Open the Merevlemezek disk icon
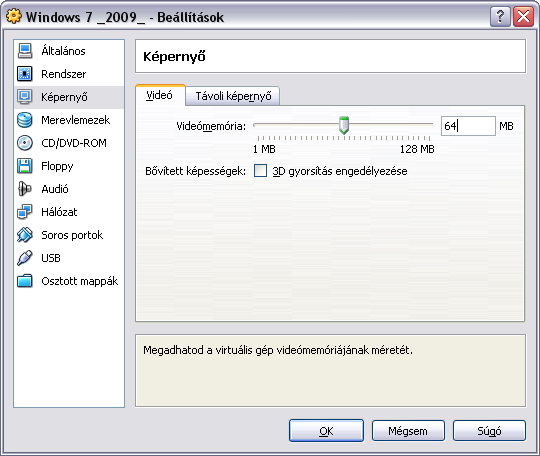The height and width of the screenshot is (456, 540). click(25, 120)
